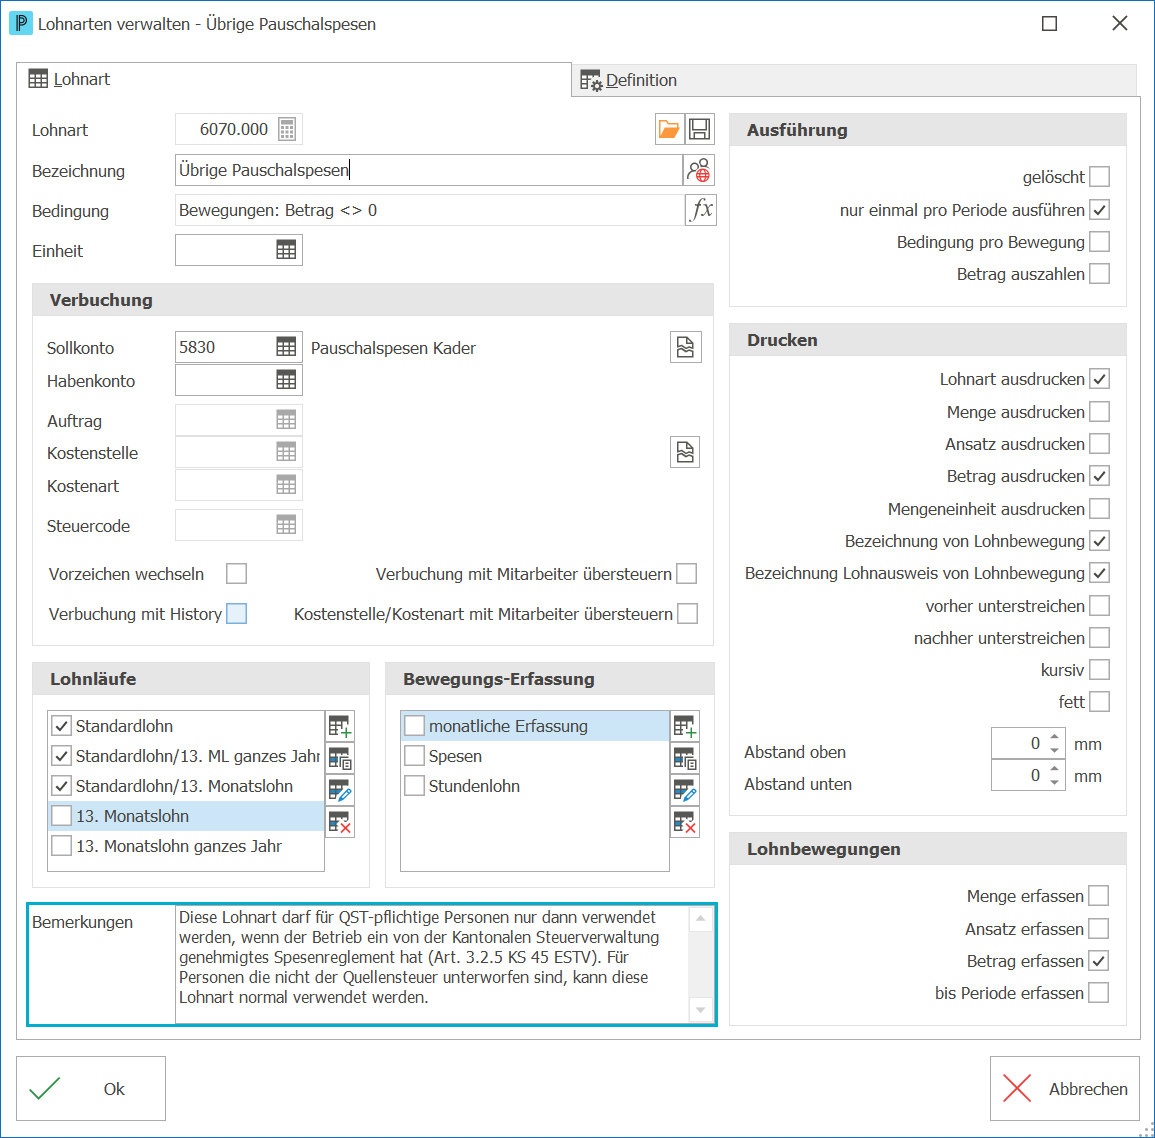1155x1138 pixels.
Task: Select the Lohnart tab
Action: (293, 80)
